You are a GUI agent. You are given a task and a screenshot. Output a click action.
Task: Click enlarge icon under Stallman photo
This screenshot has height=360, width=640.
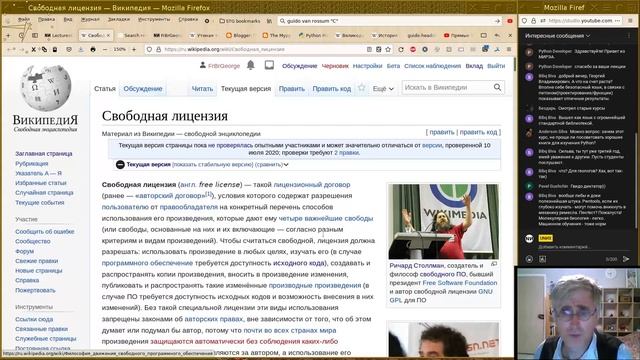coord(494,264)
